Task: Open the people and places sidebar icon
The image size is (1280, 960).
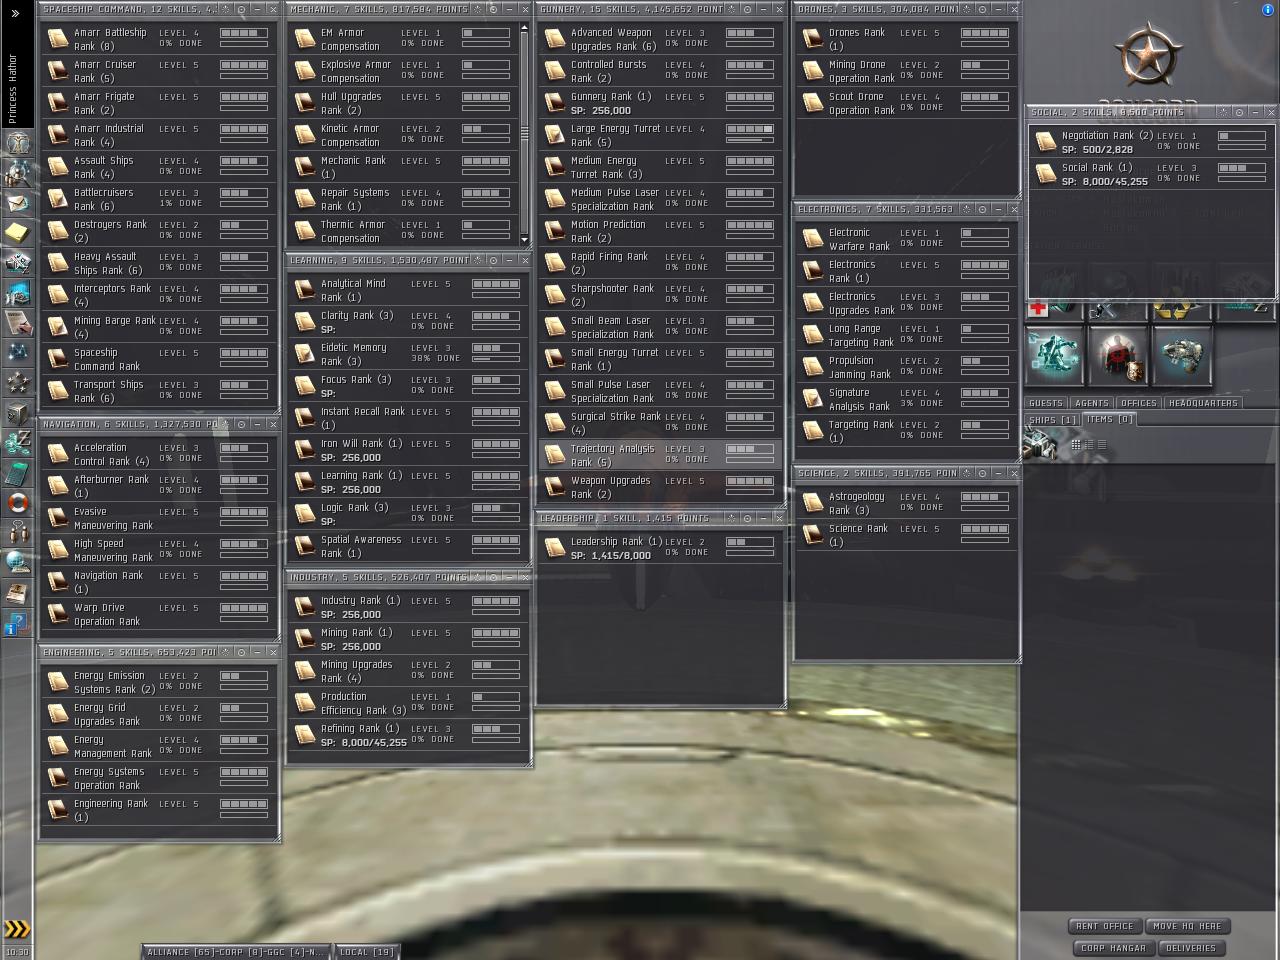Action: (18, 173)
